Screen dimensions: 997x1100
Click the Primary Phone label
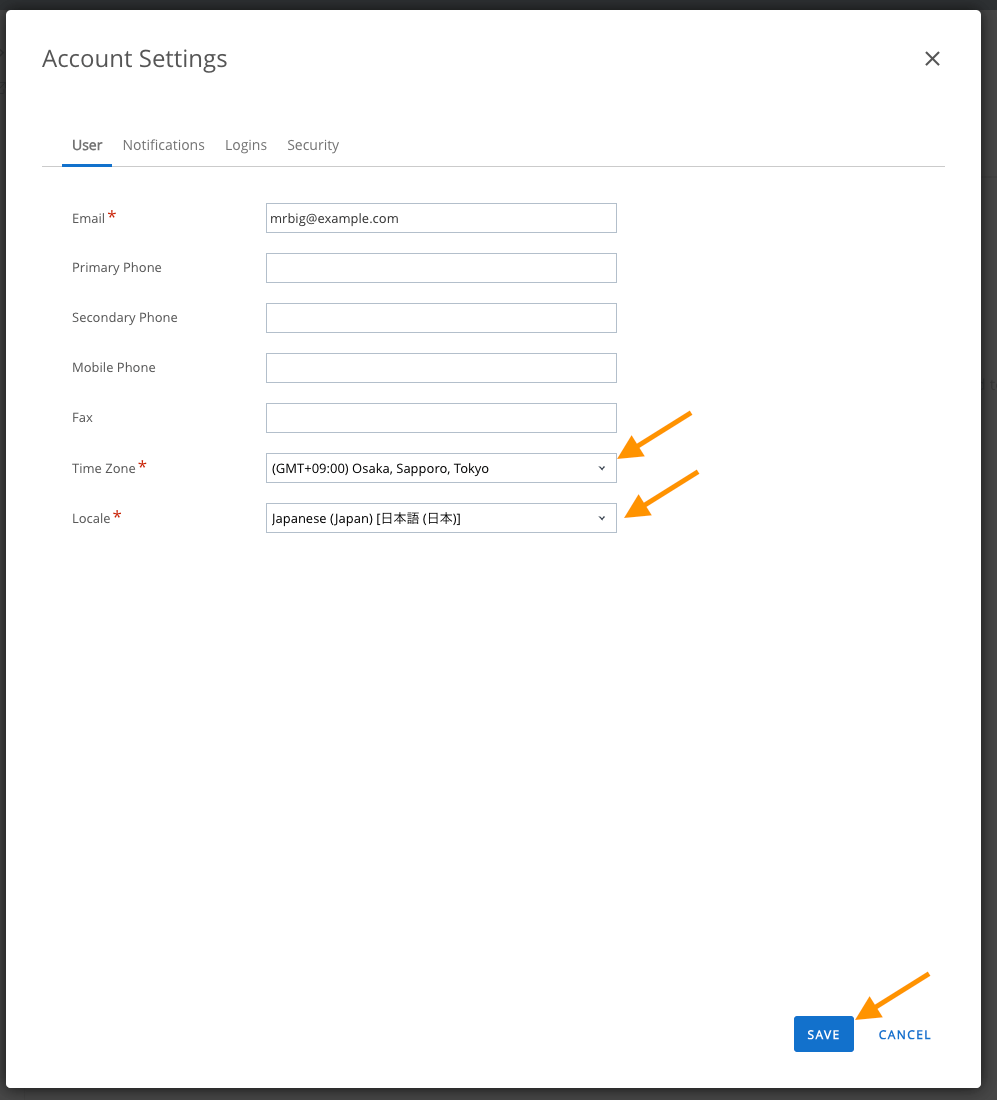[116, 267]
